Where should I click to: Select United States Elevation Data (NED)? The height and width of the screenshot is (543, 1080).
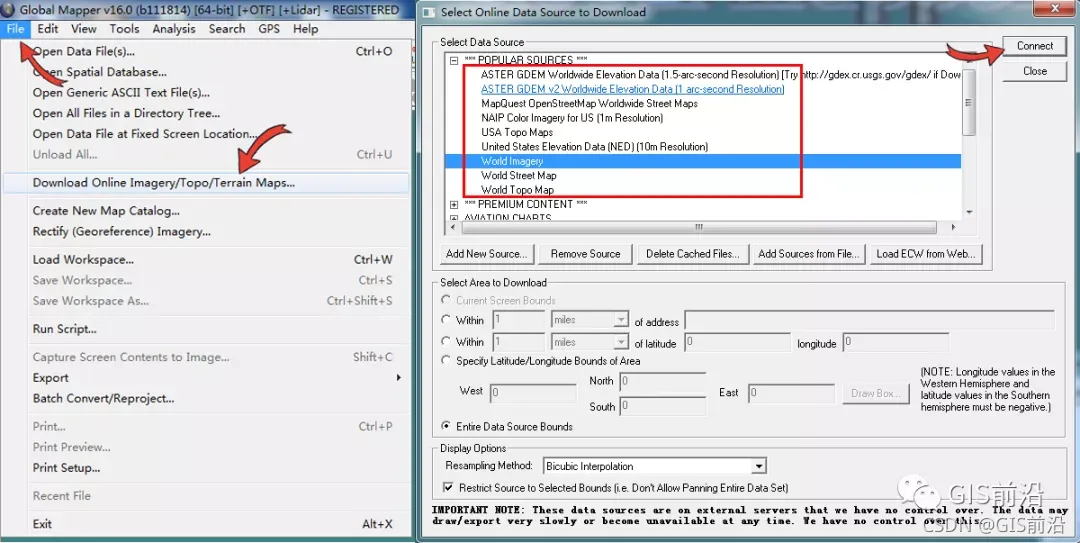pyautogui.click(x=594, y=147)
